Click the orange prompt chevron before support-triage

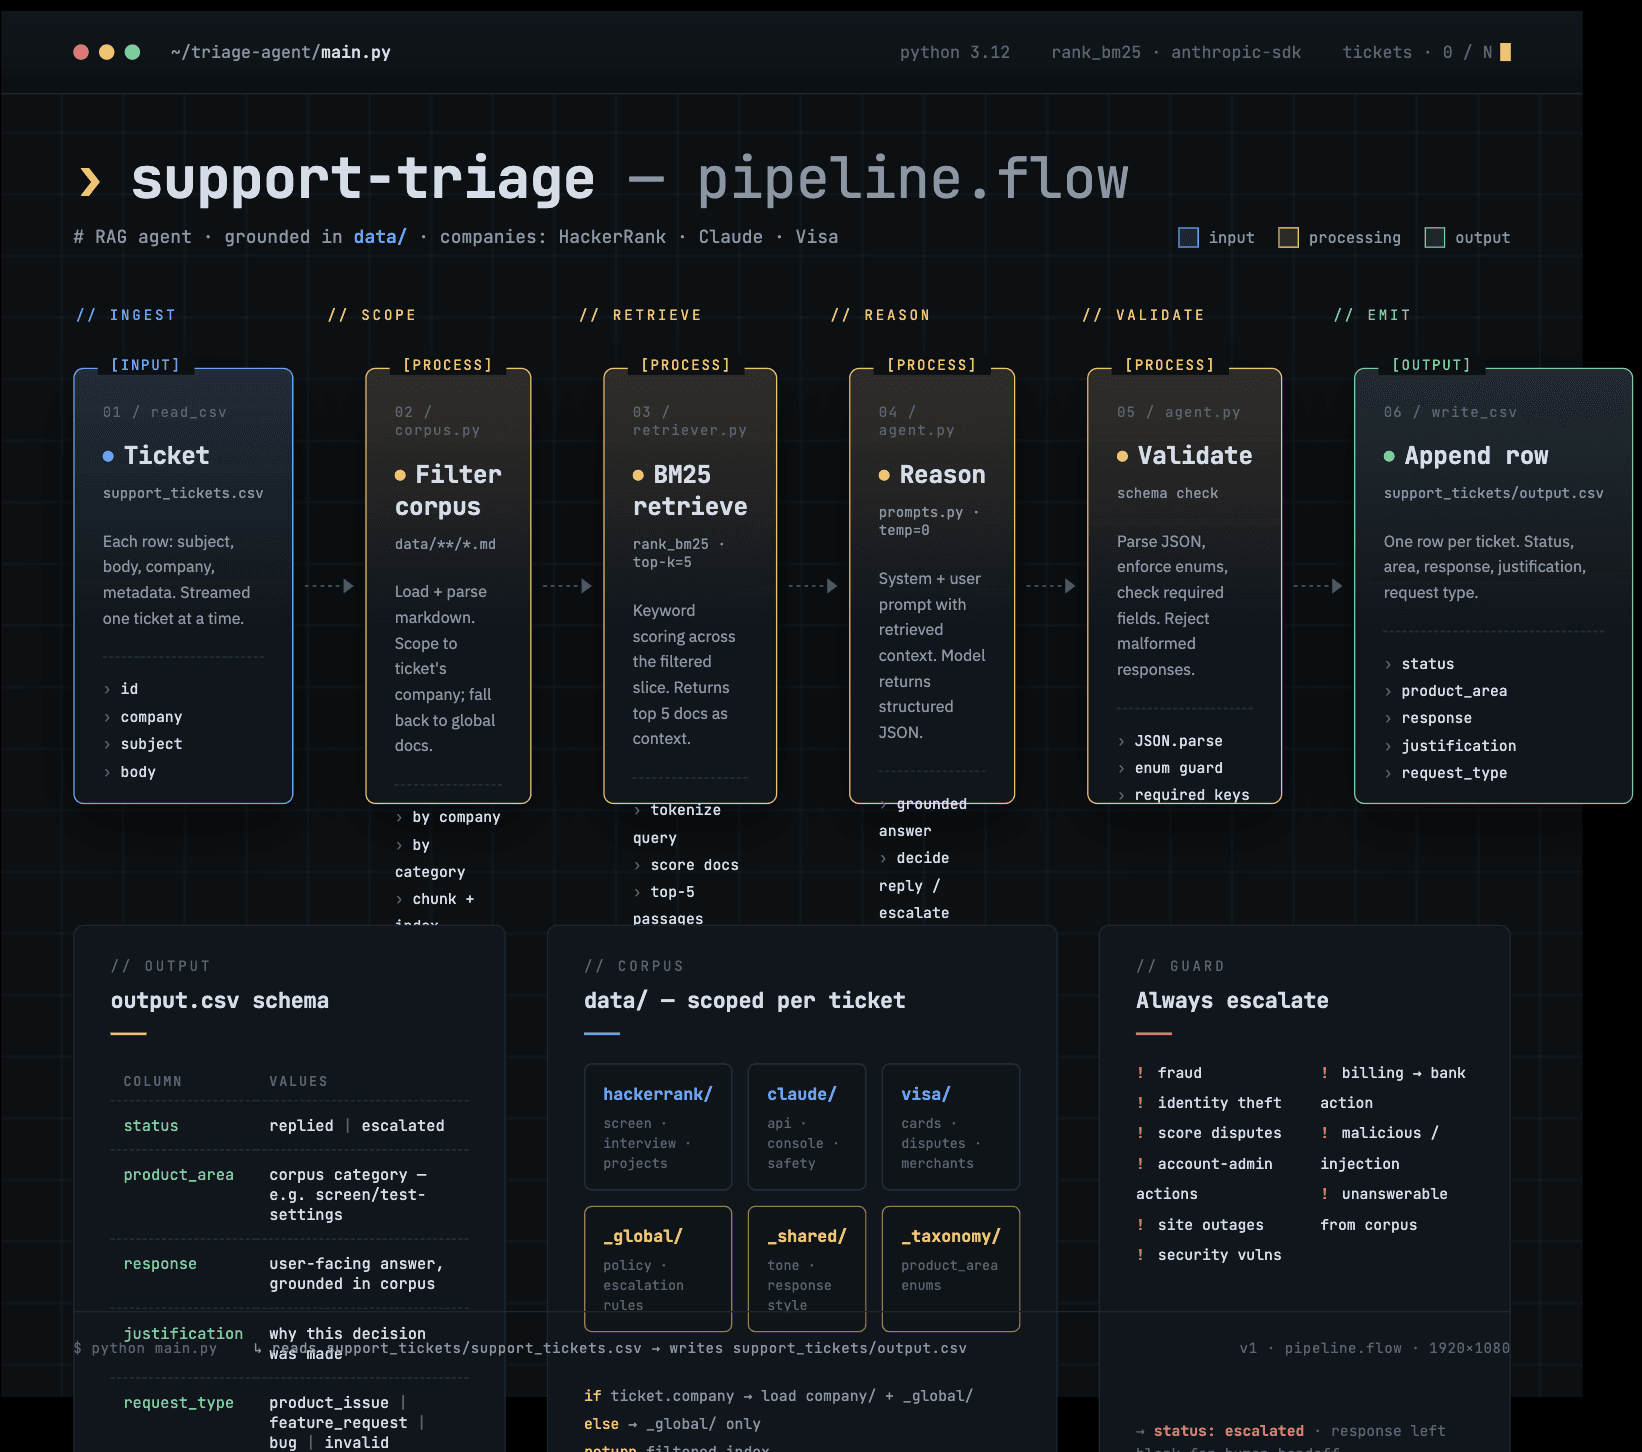[x=90, y=181]
